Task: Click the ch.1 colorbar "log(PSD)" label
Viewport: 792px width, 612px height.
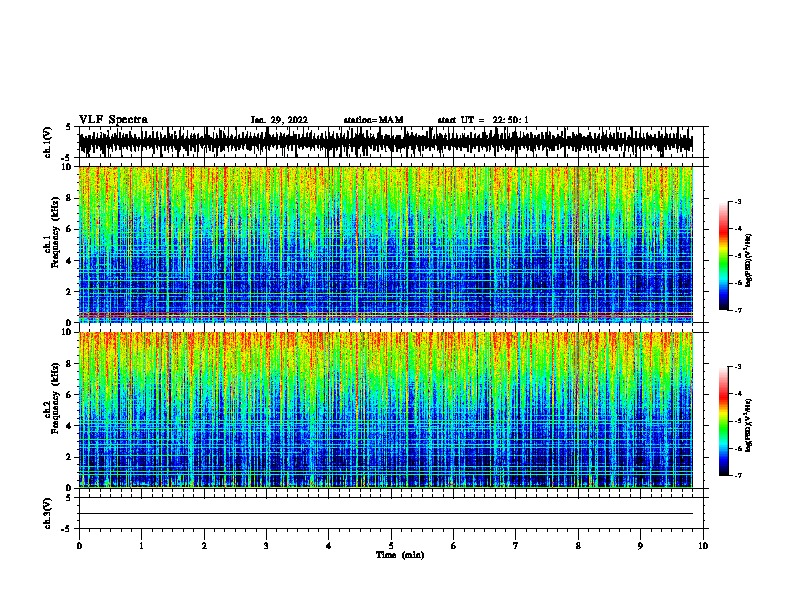Action: pos(749,261)
